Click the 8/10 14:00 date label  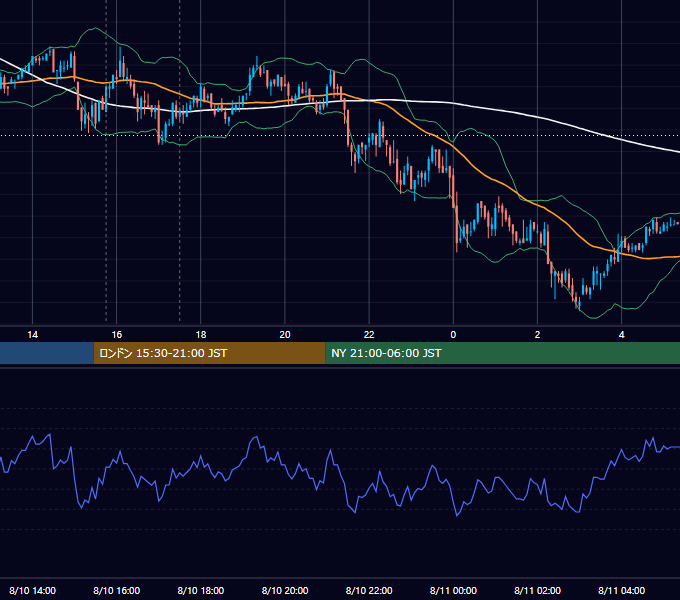point(33,590)
